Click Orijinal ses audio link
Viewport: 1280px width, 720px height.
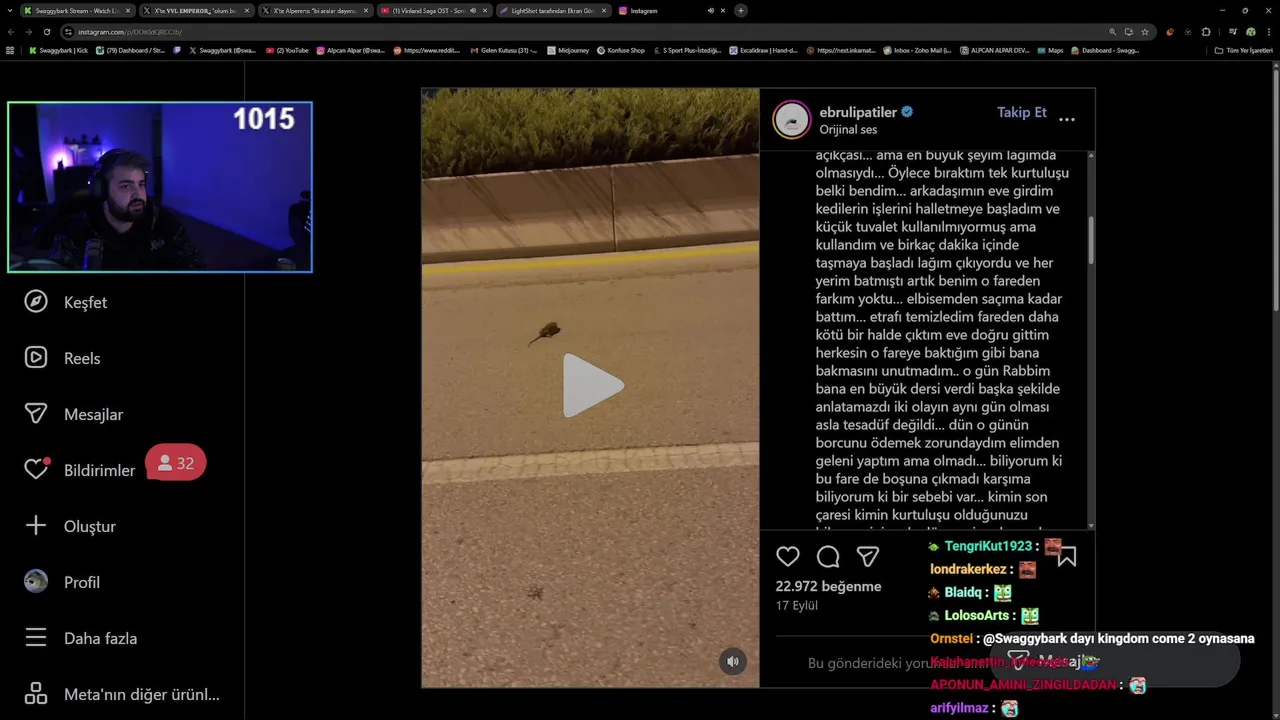[x=848, y=130]
